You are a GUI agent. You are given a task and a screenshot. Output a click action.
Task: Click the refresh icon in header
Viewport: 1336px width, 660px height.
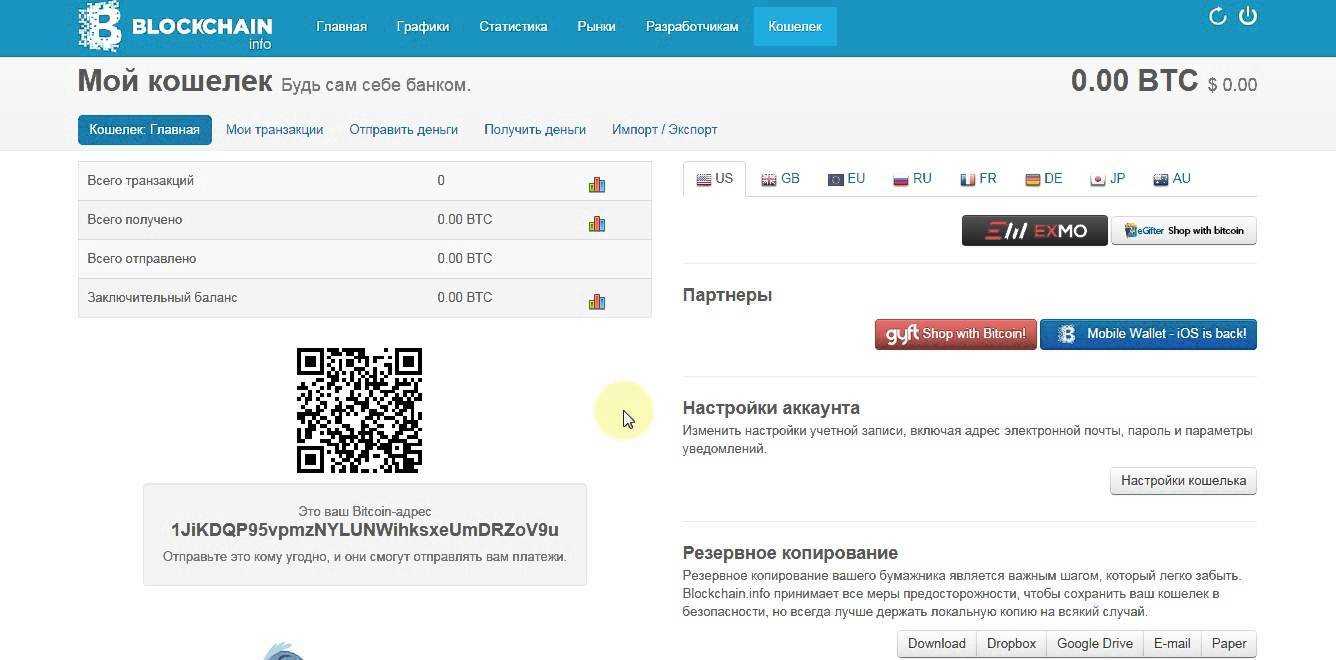[1217, 16]
